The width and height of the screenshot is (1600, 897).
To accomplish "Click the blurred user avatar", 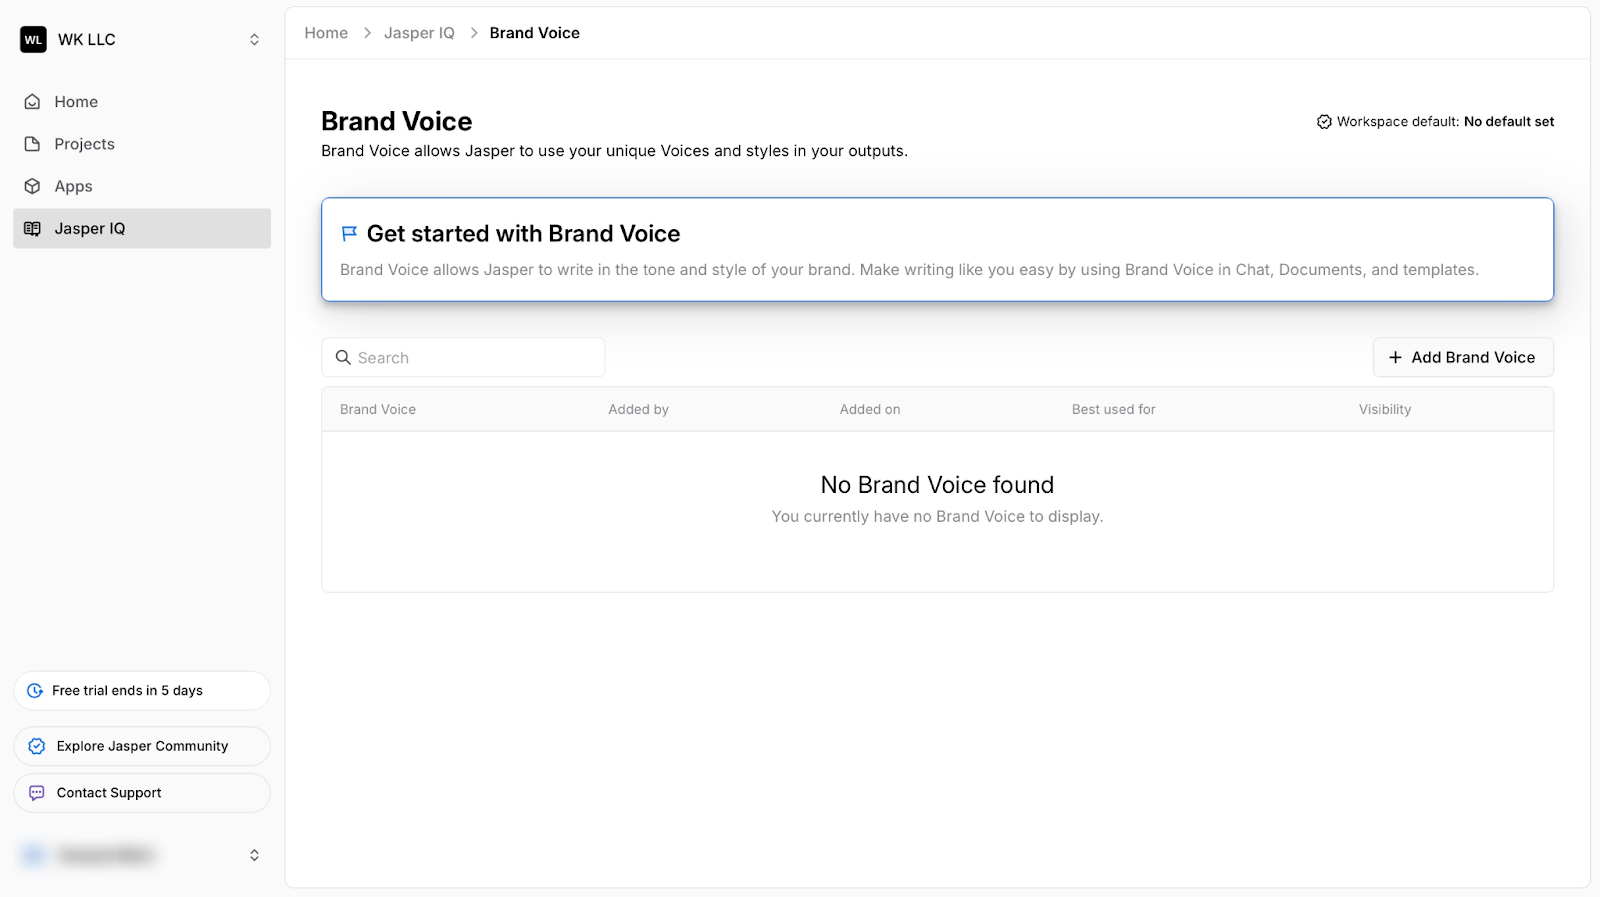I will (x=33, y=855).
